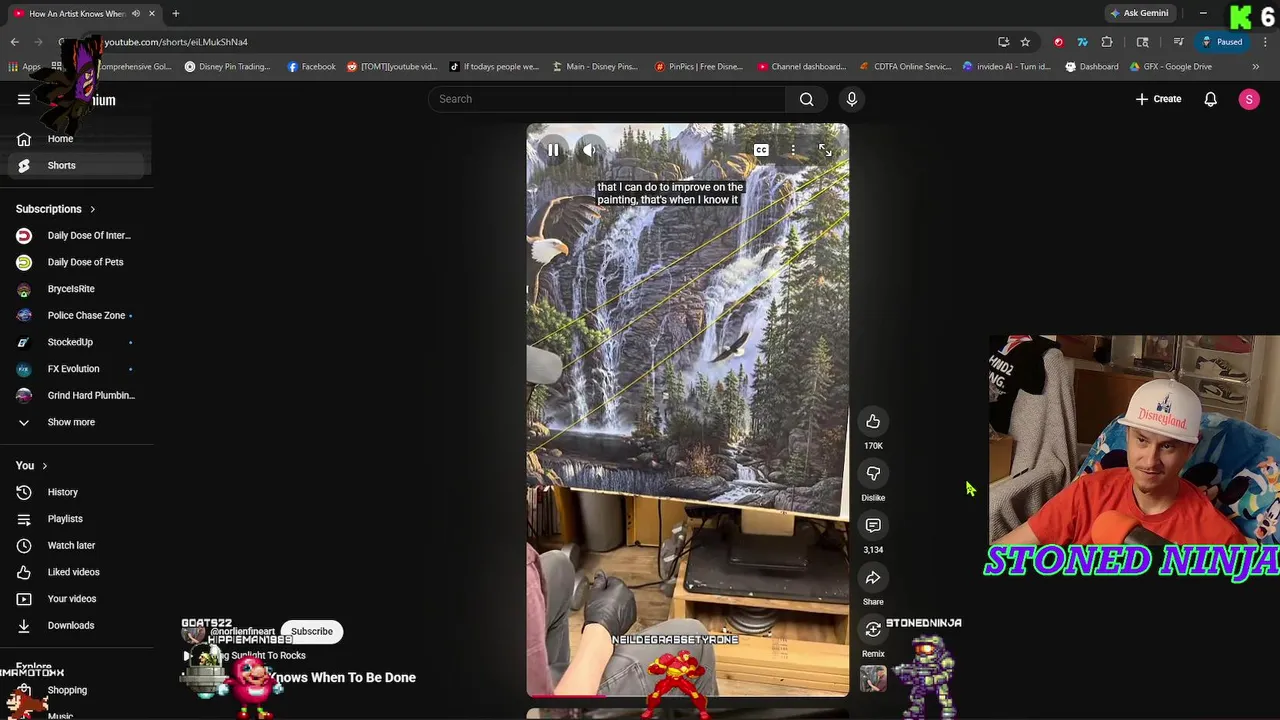Open the YouTube guide hamburger menu
Image resolution: width=1280 pixels, height=720 pixels.
point(24,99)
